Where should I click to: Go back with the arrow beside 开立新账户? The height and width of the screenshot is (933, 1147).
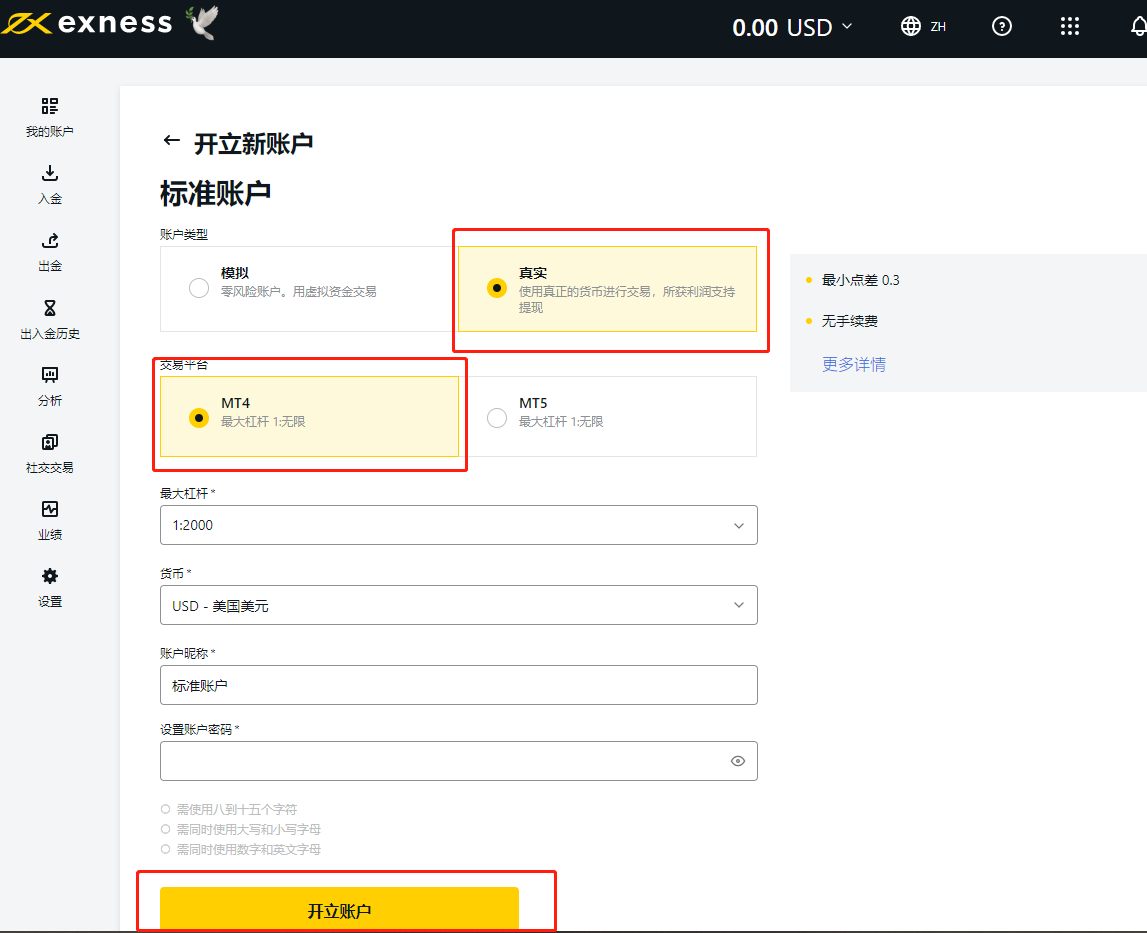172,140
